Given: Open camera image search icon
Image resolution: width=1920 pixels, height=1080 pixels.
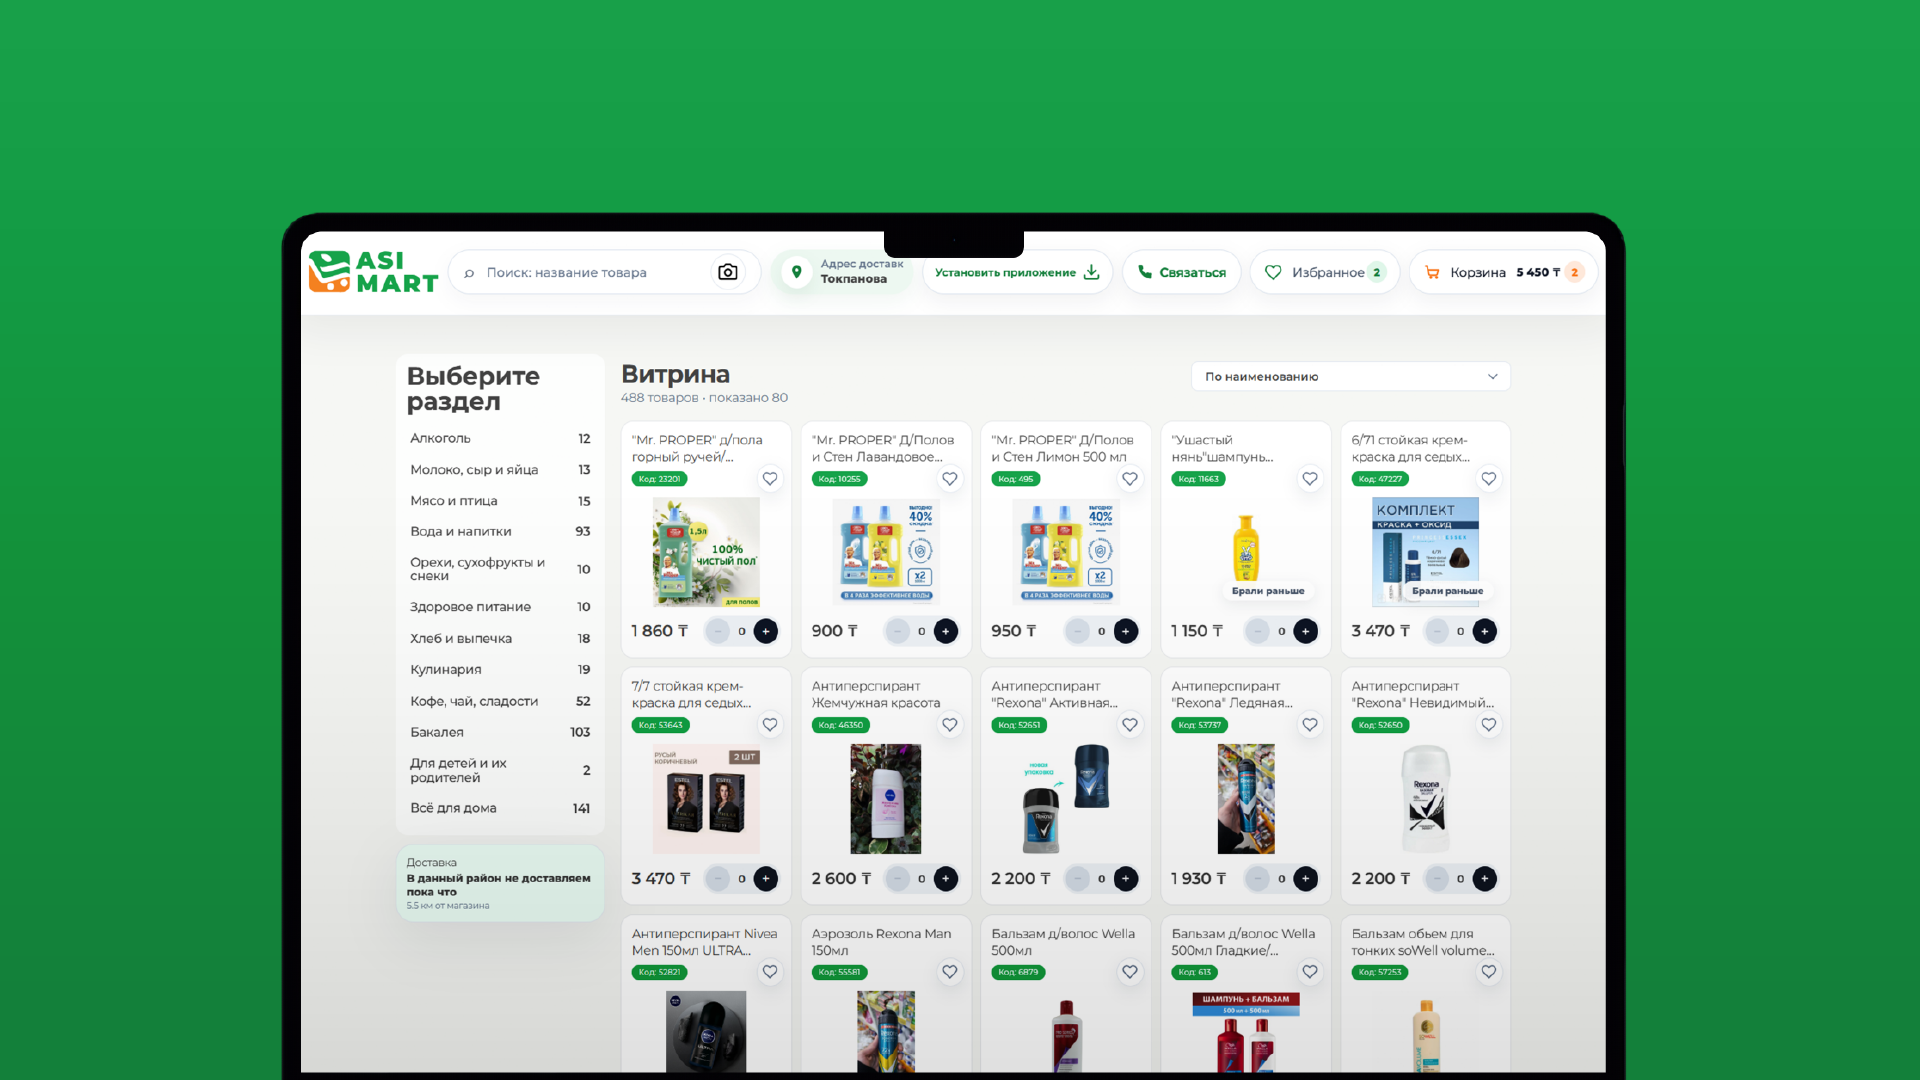Looking at the screenshot, I should [728, 272].
